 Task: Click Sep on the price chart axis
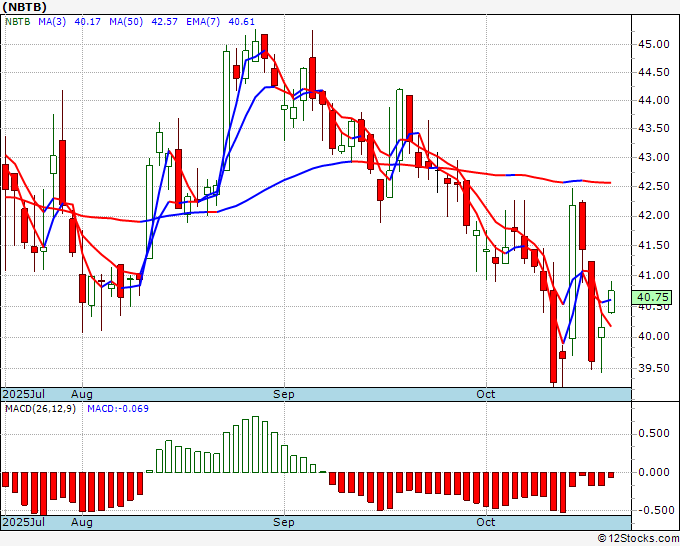(x=284, y=394)
